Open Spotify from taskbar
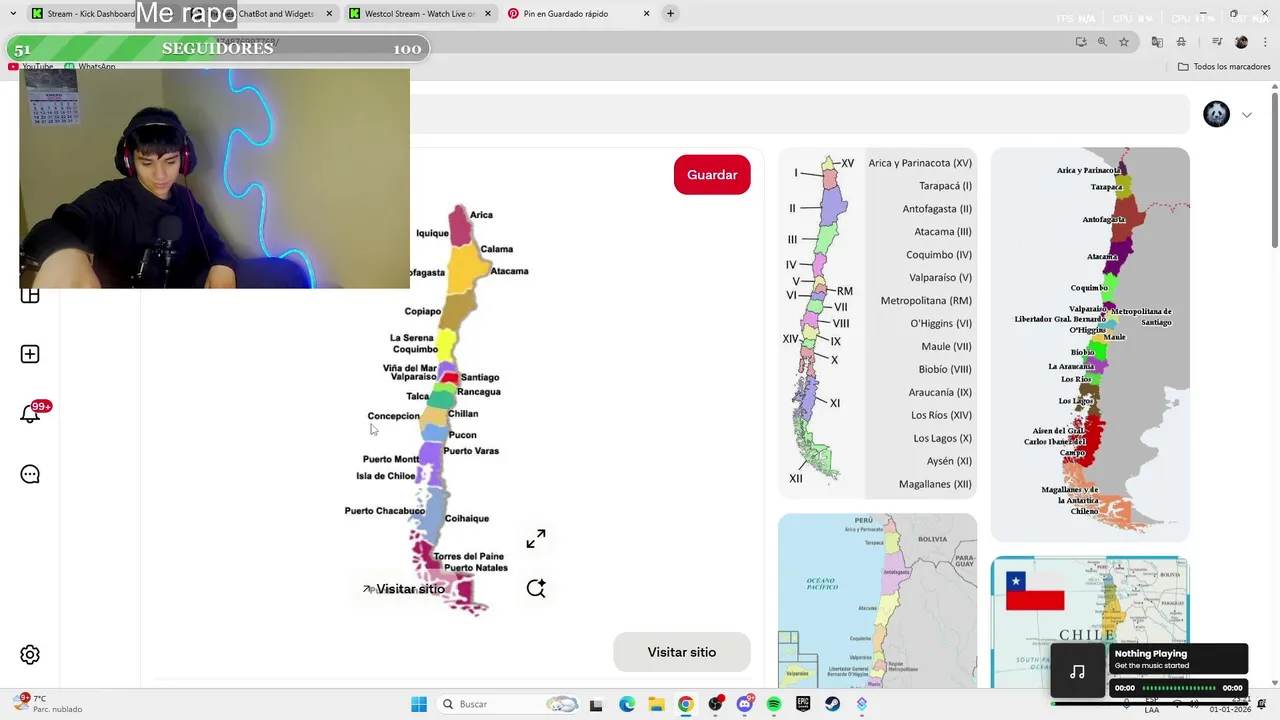 774,704
